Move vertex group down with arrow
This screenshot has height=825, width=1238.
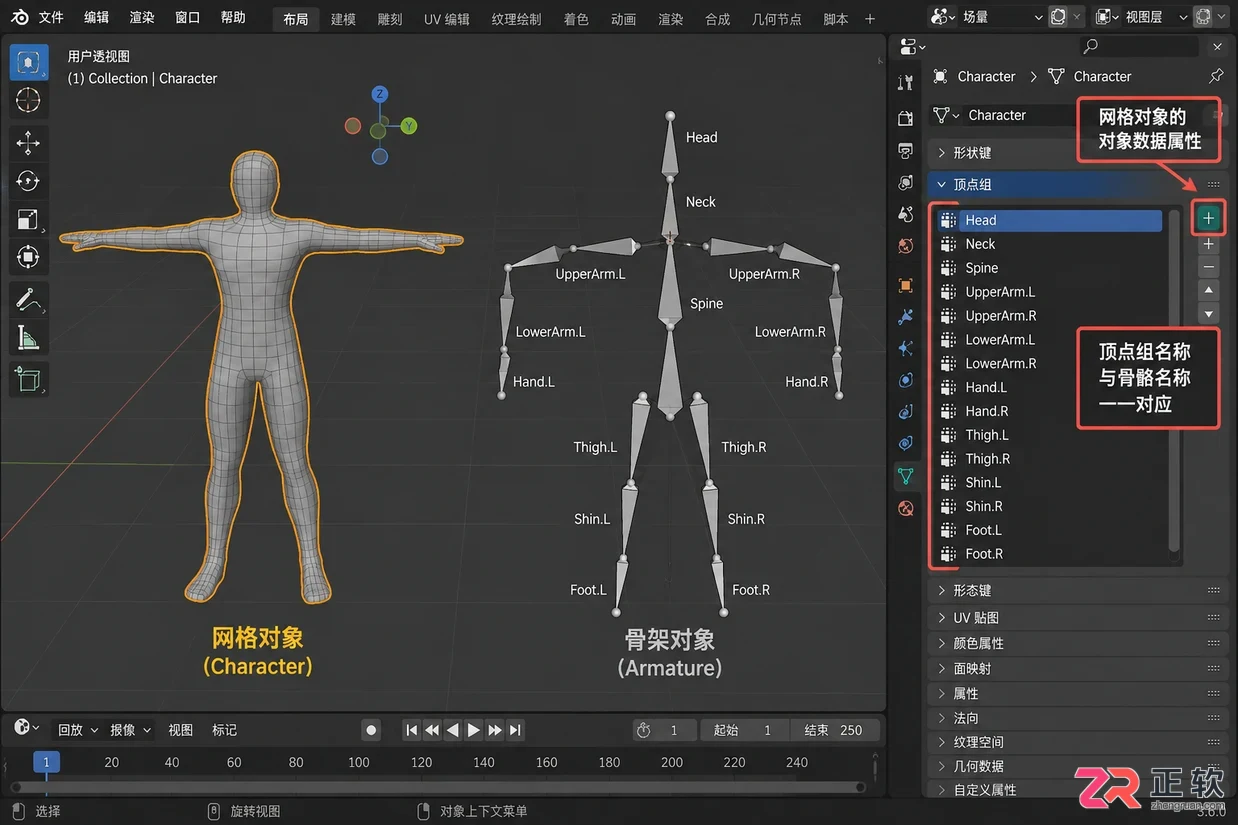[x=1209, y=314]
